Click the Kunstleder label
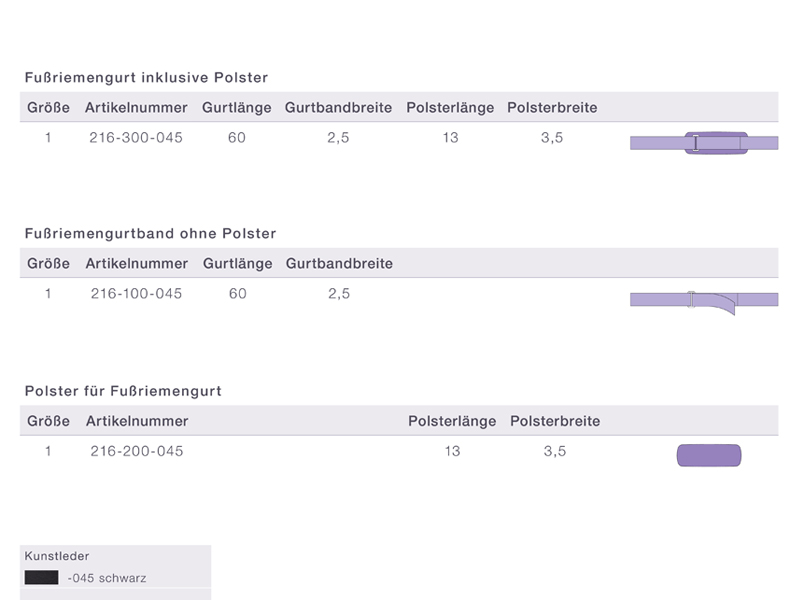Image resolution: width=800 pixels, height=600 pixels. tap(57, 556)
